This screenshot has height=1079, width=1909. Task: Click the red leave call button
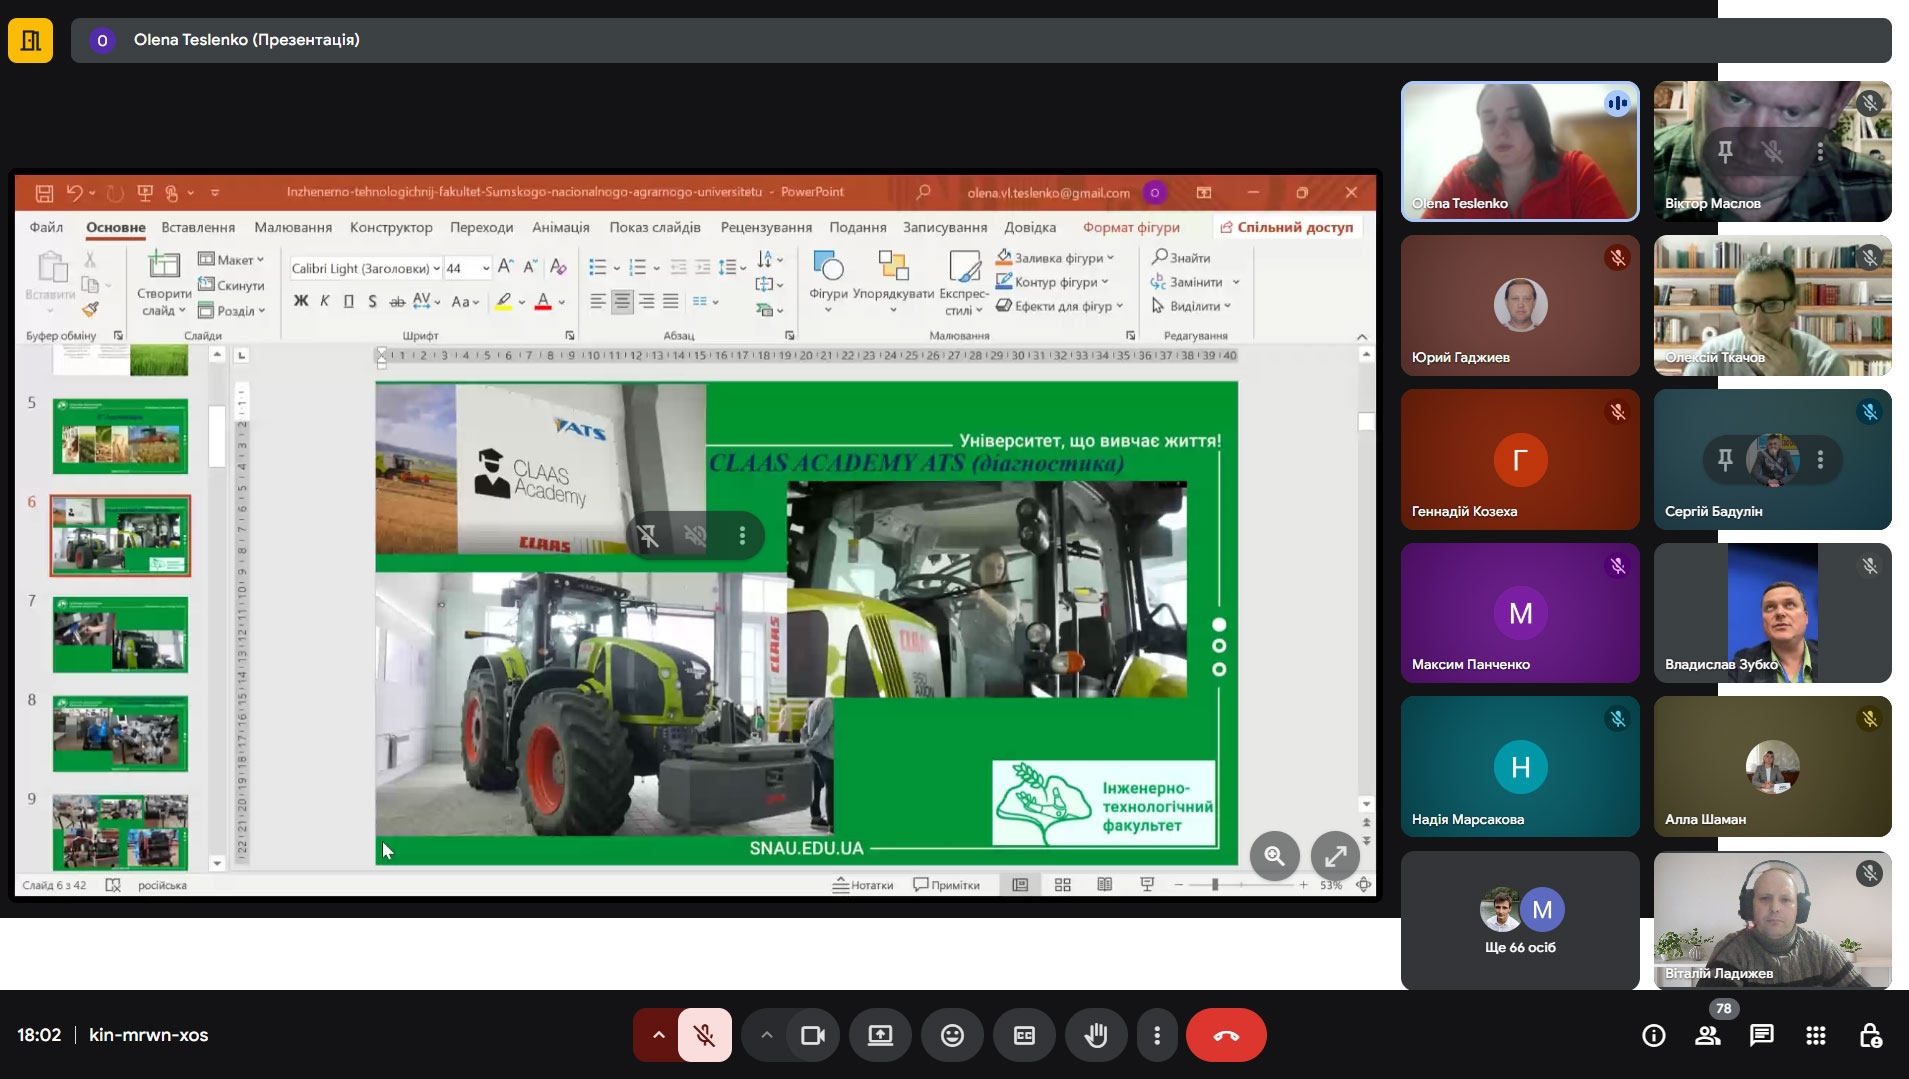click(1225, 1035)
